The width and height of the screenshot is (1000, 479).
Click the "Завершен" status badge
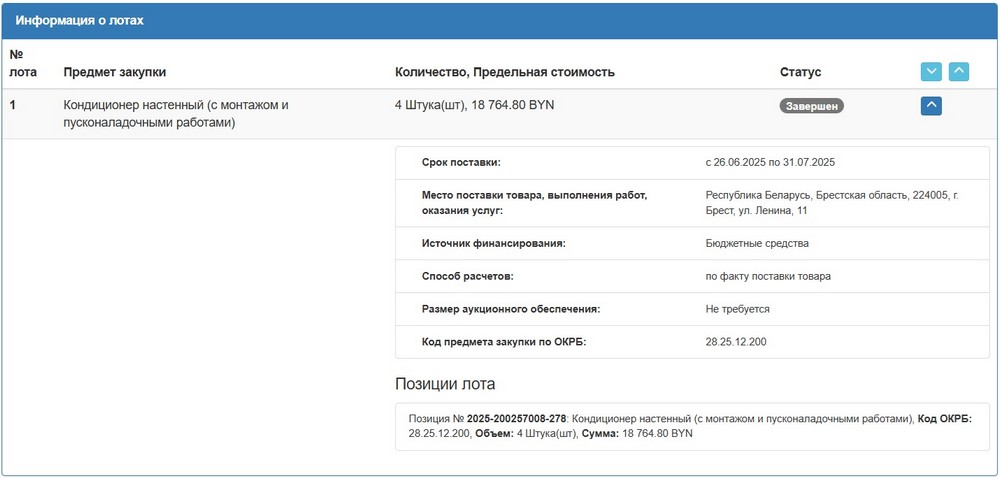(811, 105)
